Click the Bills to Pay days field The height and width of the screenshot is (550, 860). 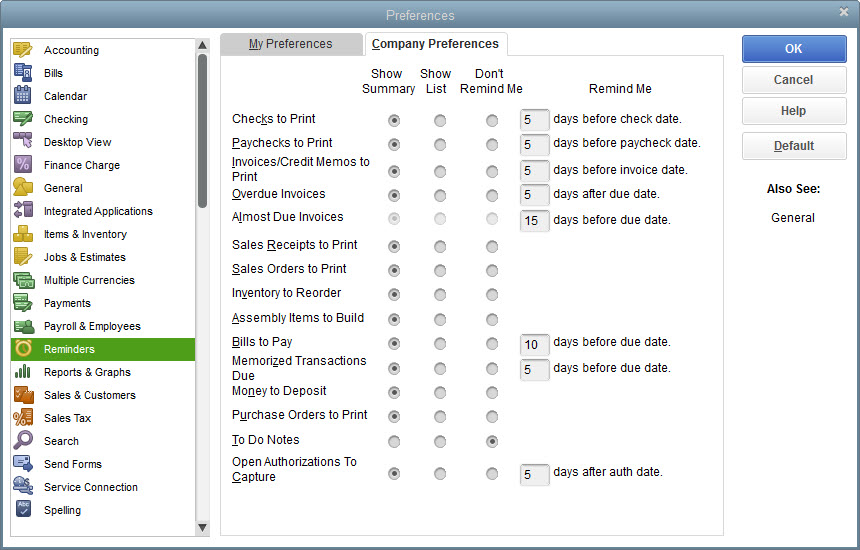[x=535, y=344]
